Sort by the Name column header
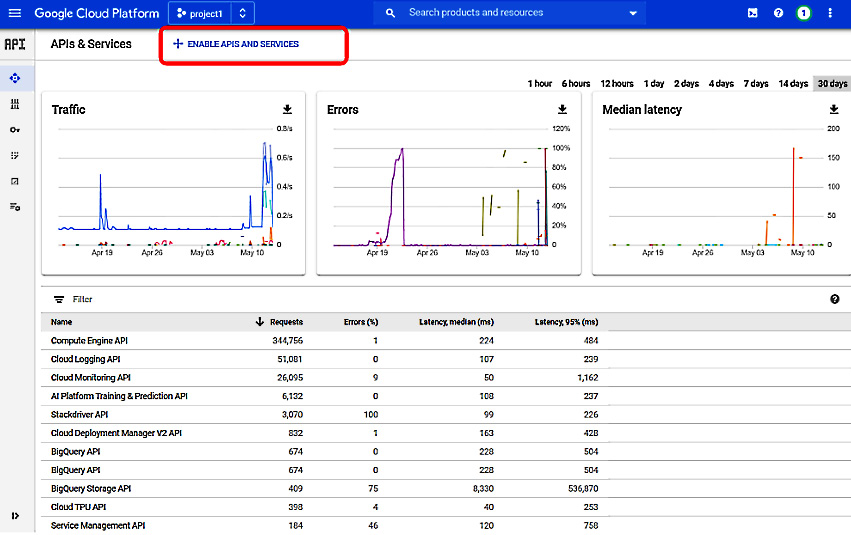Screen dimensions: 851x535 (61, 322)
